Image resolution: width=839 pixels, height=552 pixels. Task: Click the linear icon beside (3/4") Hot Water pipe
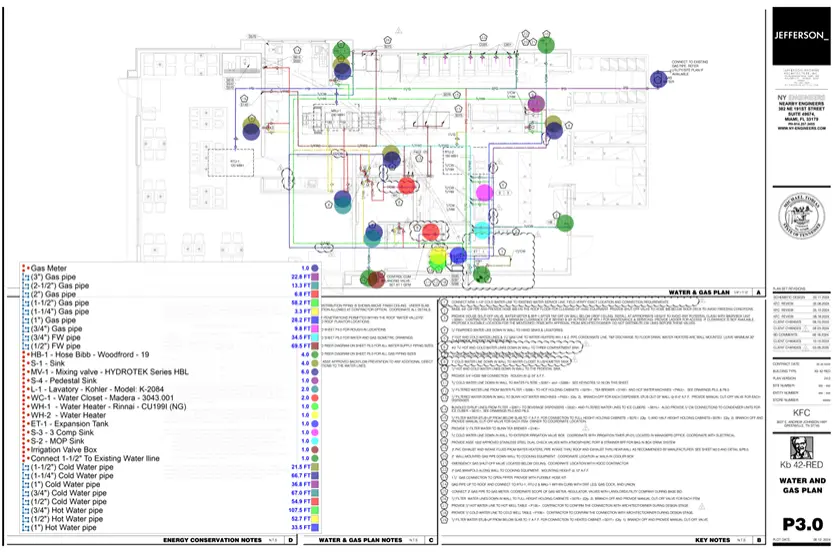[25, 510]
